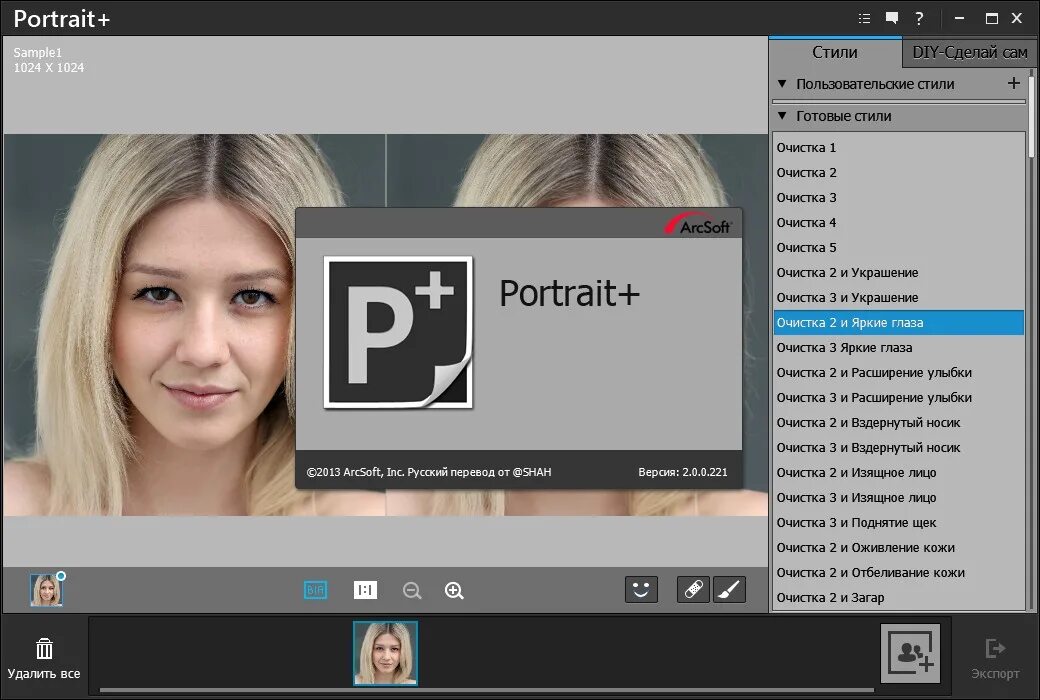Zoom in with the plus magnifier

tap(454, 591)
